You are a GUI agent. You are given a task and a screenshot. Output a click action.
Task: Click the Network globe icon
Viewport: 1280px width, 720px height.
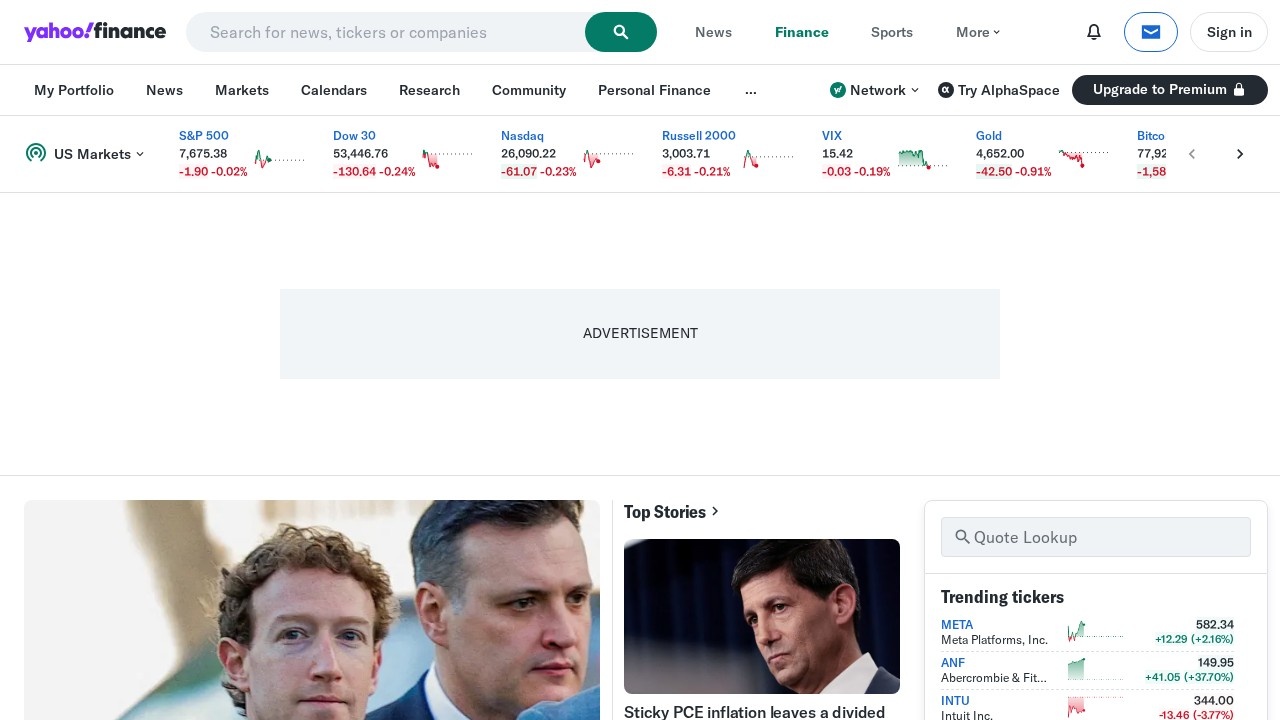[x=838, y=90]
